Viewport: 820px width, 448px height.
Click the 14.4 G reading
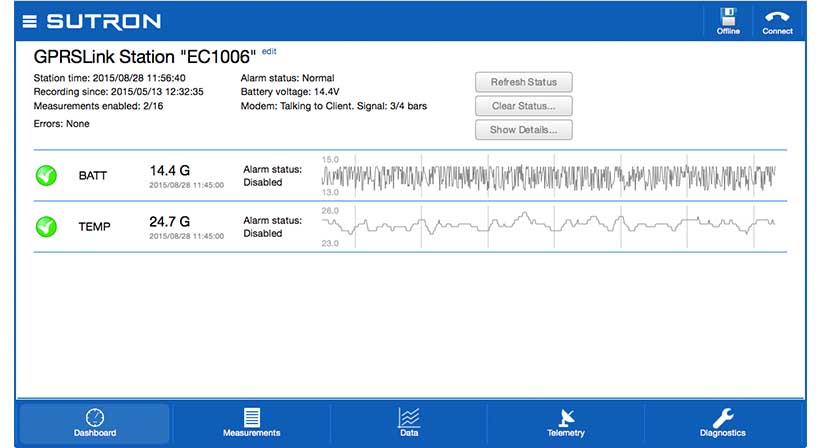point(169,170)
